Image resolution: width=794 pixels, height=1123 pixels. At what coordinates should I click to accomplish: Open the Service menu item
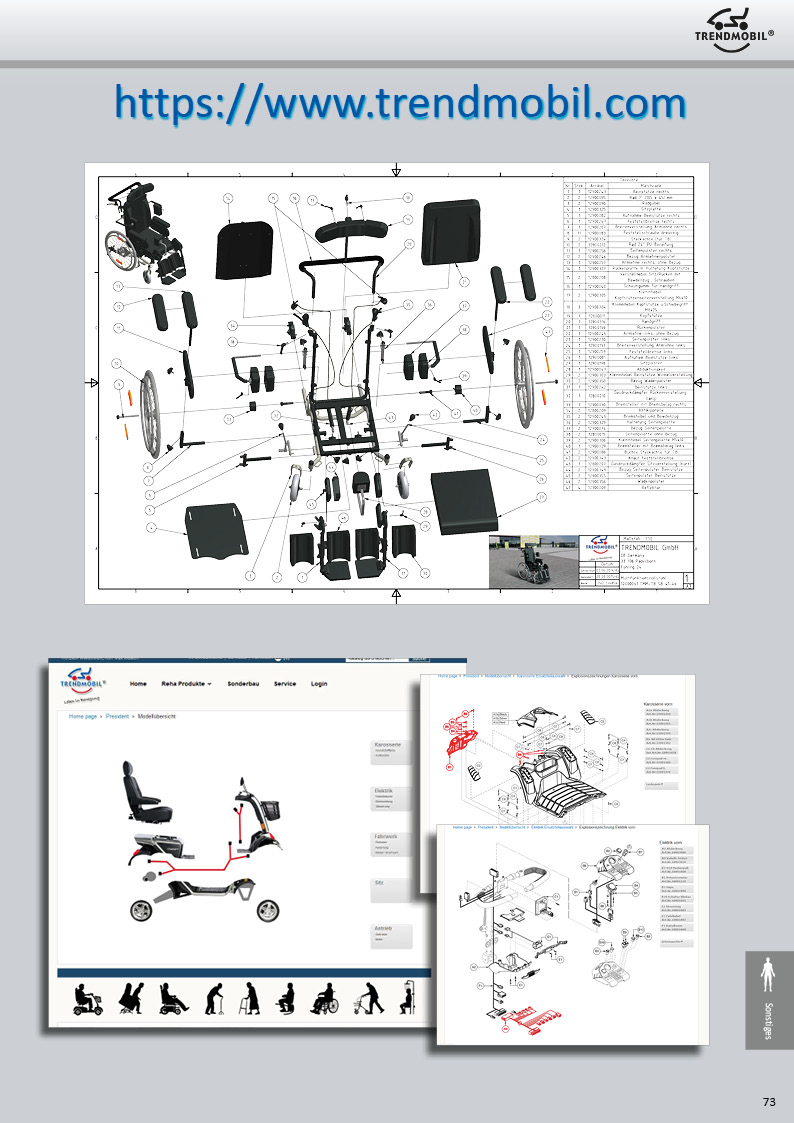(x=285, y=684)
